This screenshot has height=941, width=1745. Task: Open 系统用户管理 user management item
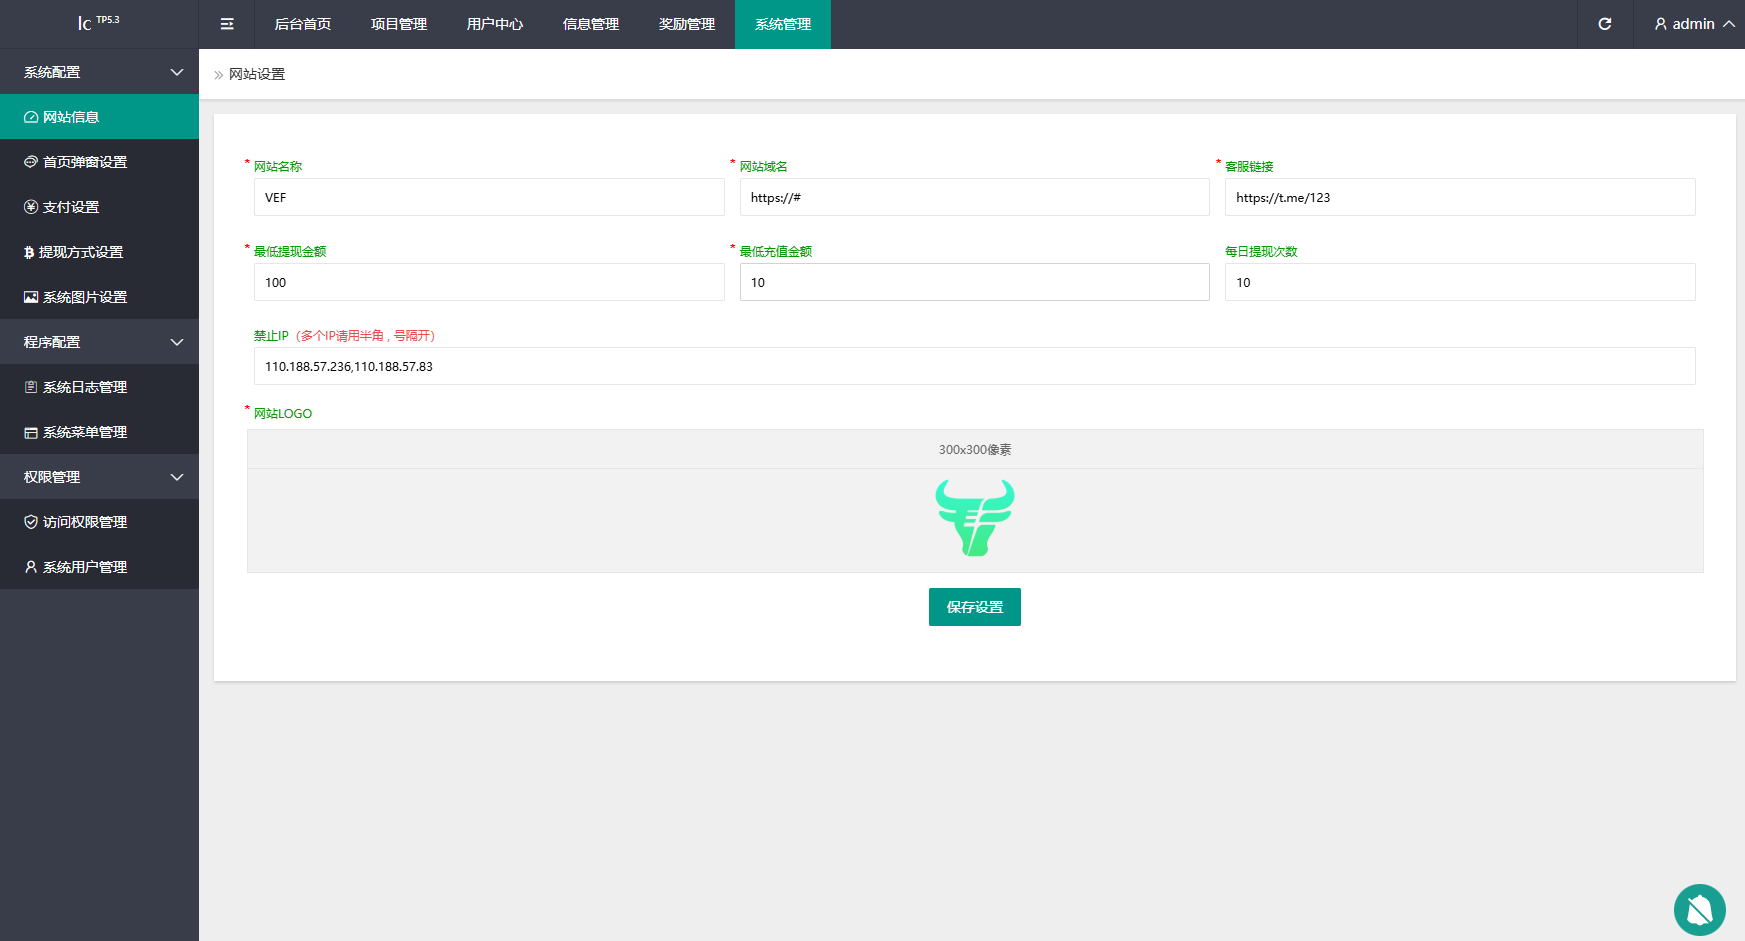[84, 567]
